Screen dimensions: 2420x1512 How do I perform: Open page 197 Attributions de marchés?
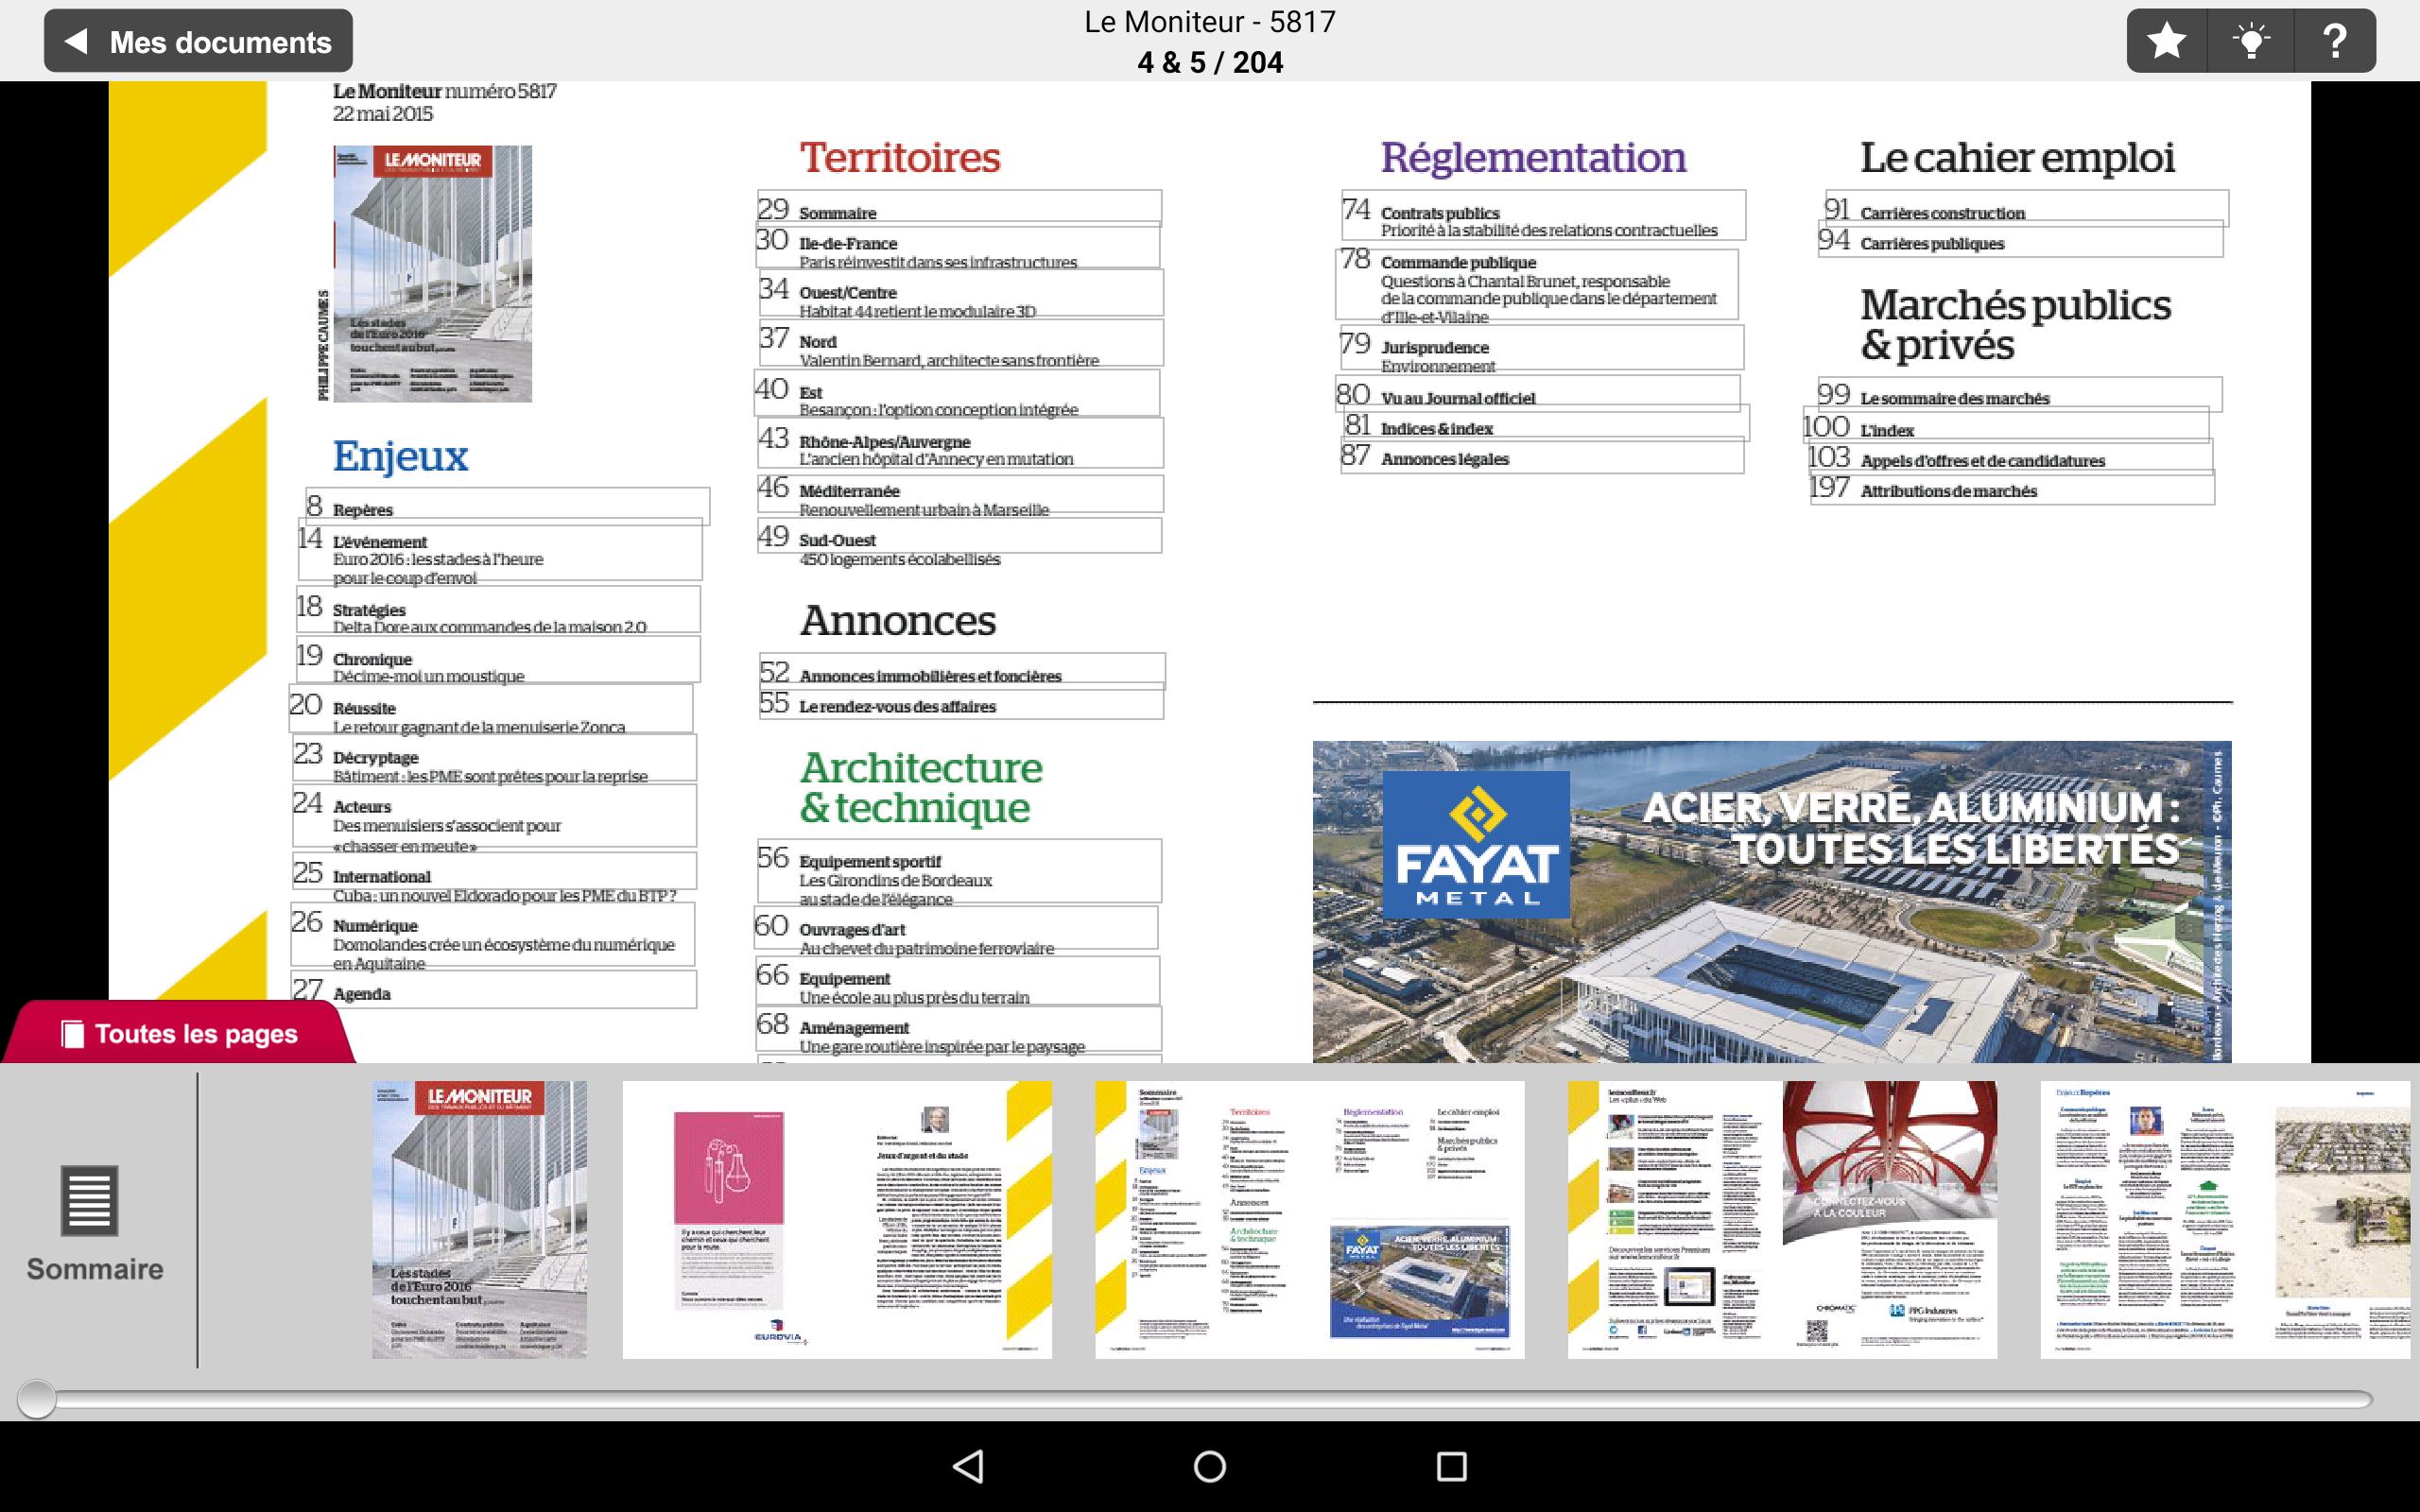(x=2012, y=487)
